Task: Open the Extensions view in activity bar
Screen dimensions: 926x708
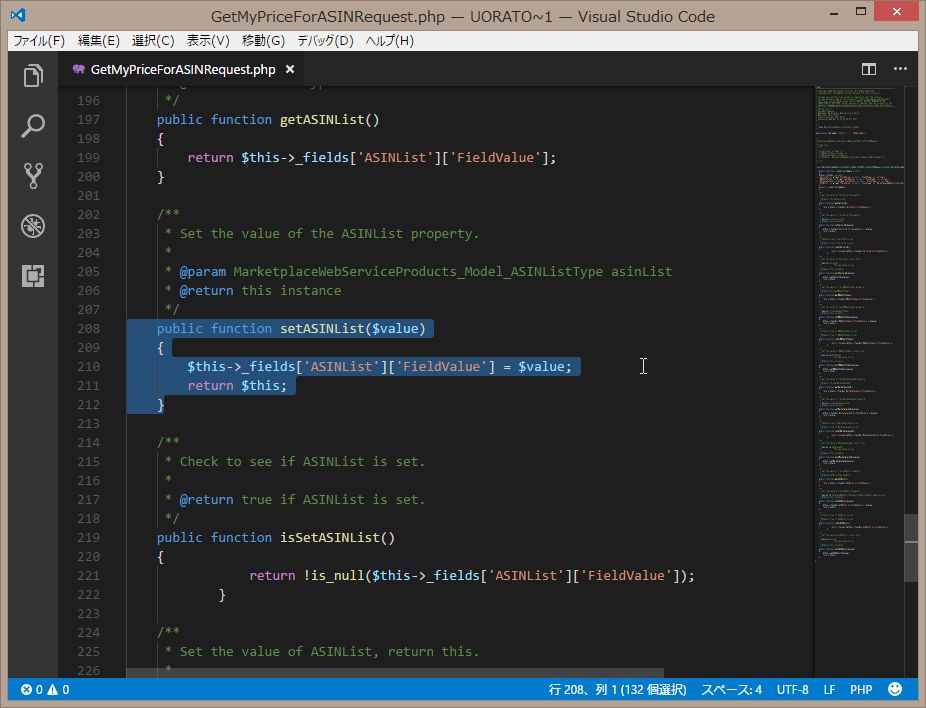Action: click(33, 276)
